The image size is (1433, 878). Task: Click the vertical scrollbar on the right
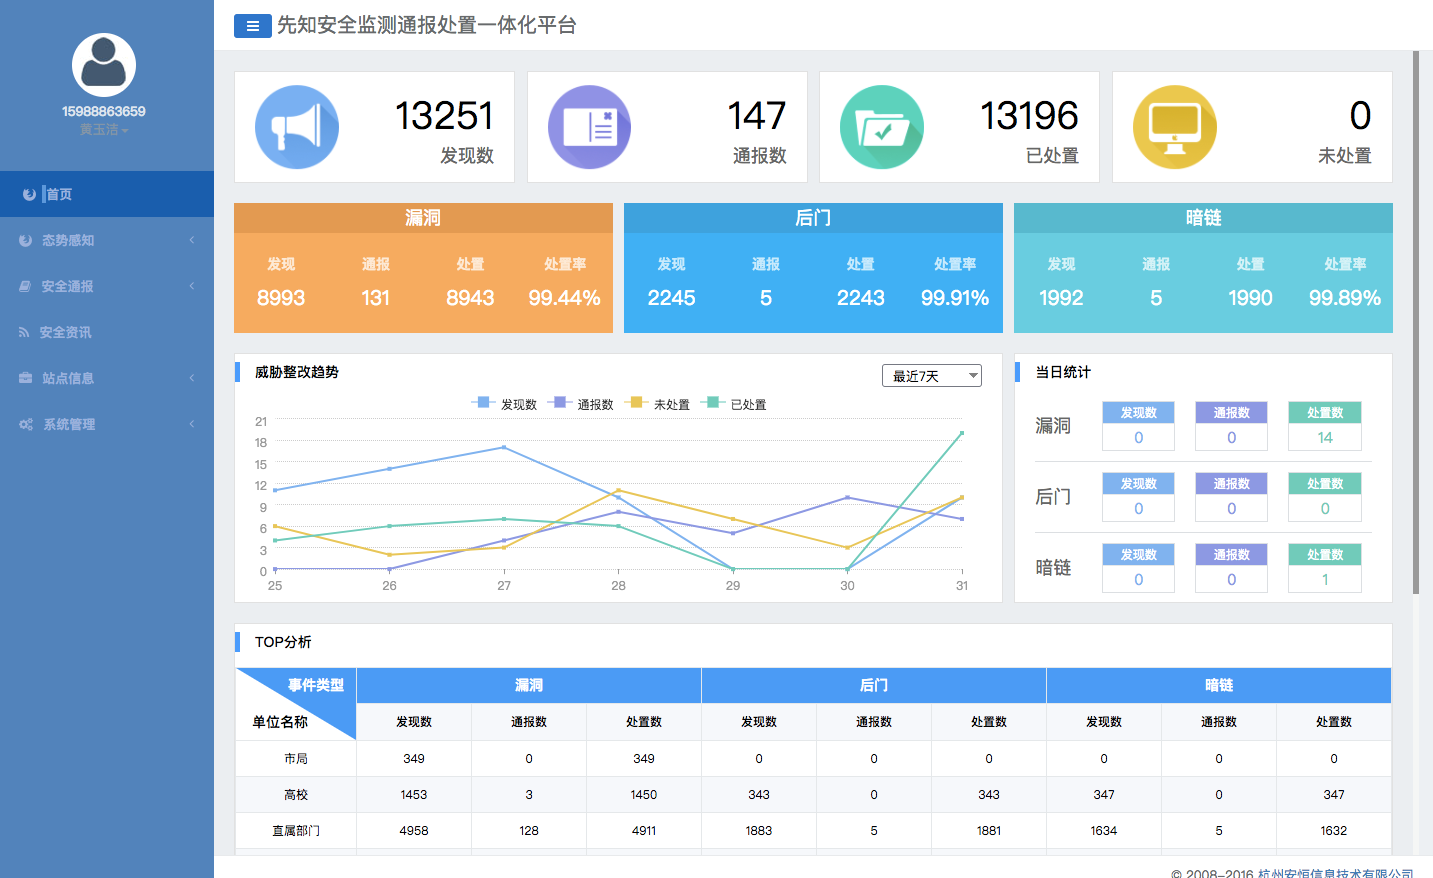pos(1415,320)
